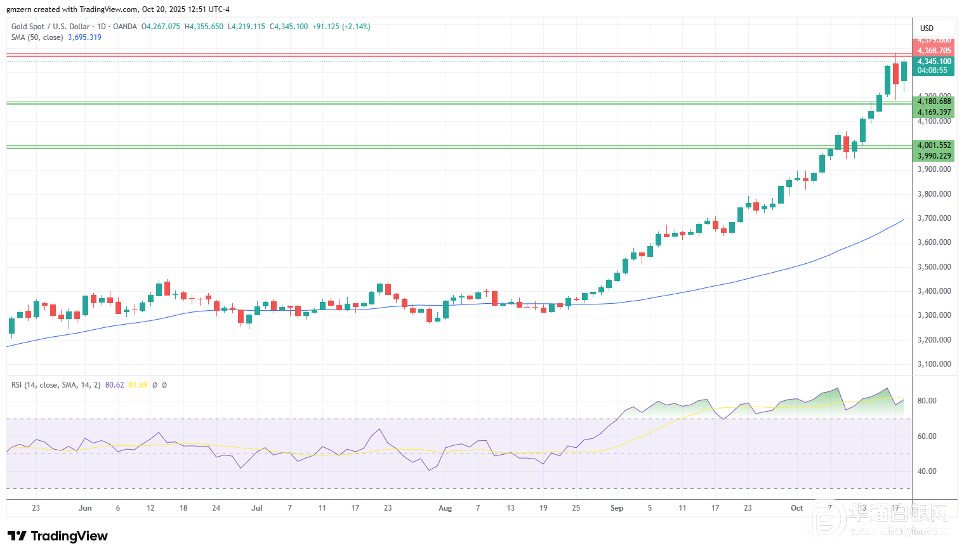Viewport: 964px width, 556px height.
Task: Open the USD currency label on price axis
Action: click(x=926, y=27)
